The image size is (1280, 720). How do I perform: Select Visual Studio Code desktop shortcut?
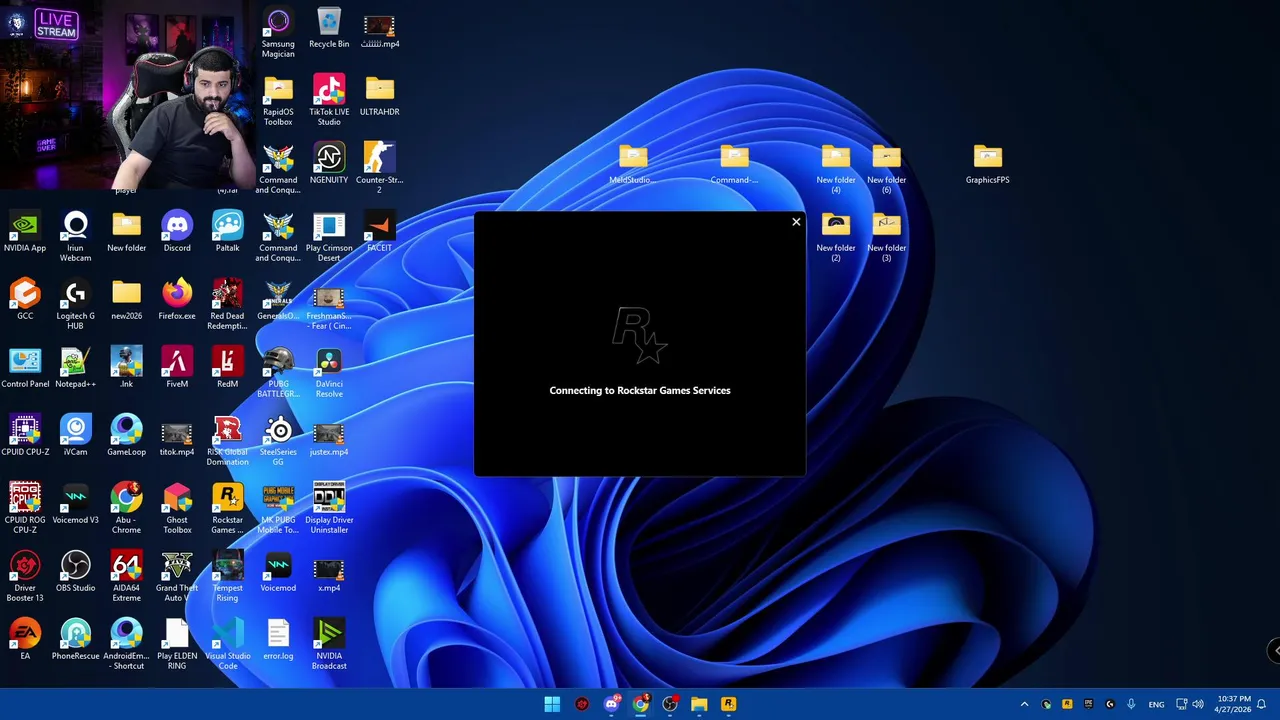click(227, 645)
